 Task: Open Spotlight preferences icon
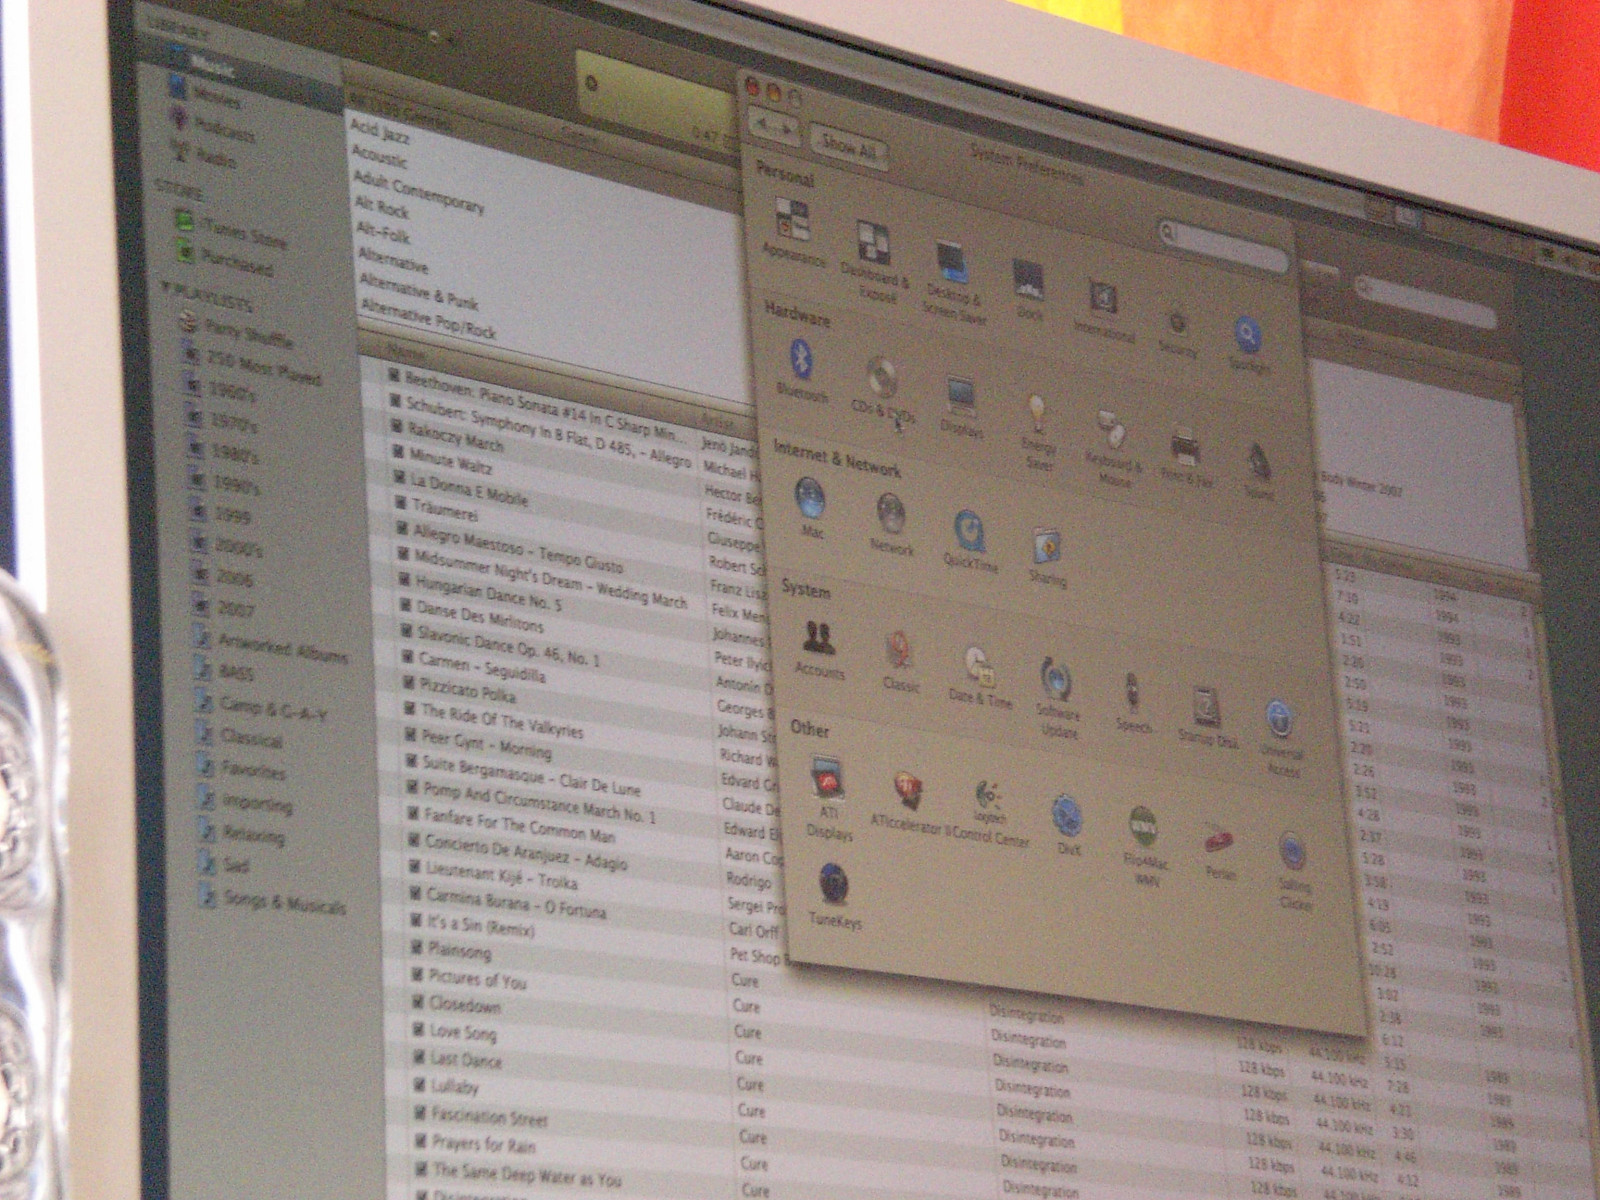pyautogui.click(x=1247, y=337)
